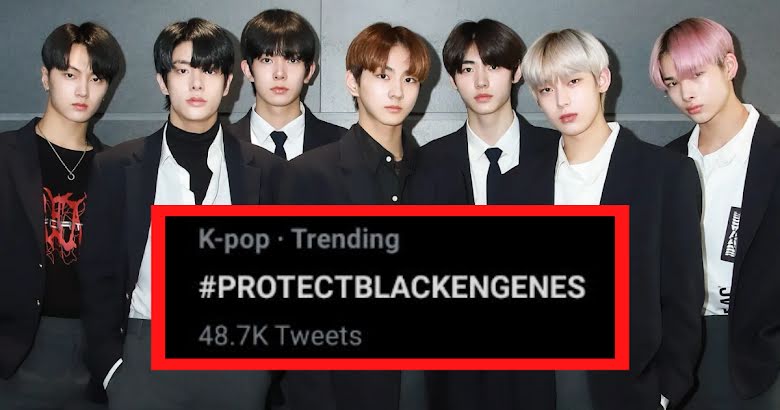
Task: Click the silver pendant necklace
Action: 71,176
